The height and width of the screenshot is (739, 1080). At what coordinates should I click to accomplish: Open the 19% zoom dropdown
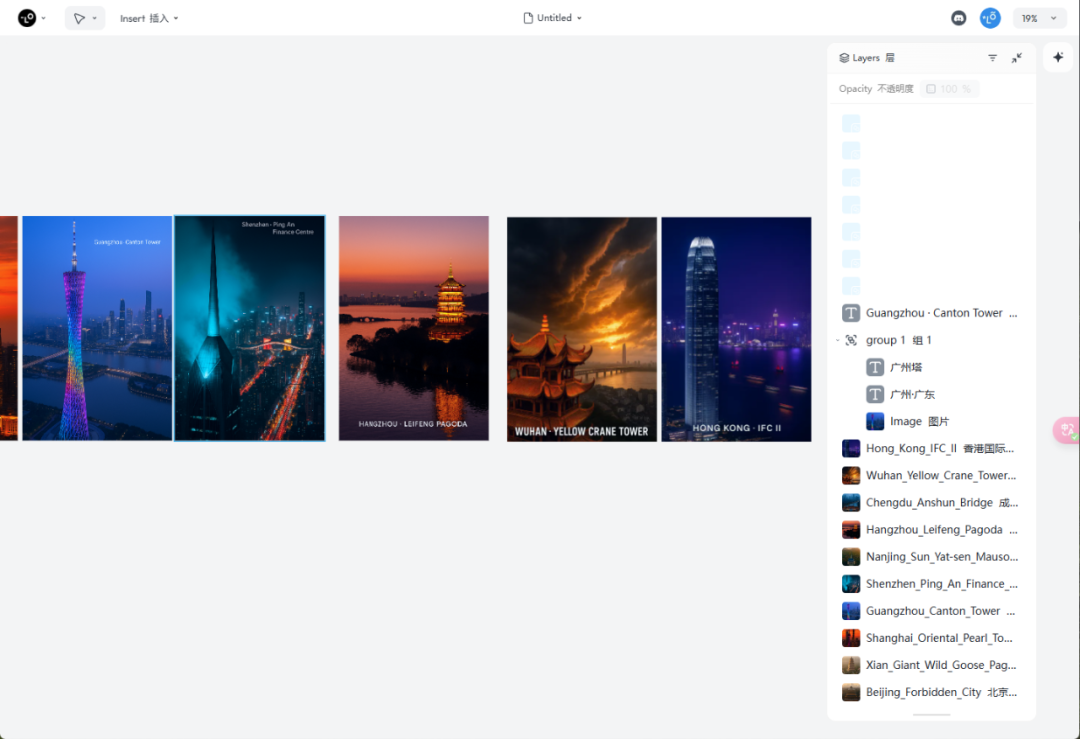tap(1038, 19)
